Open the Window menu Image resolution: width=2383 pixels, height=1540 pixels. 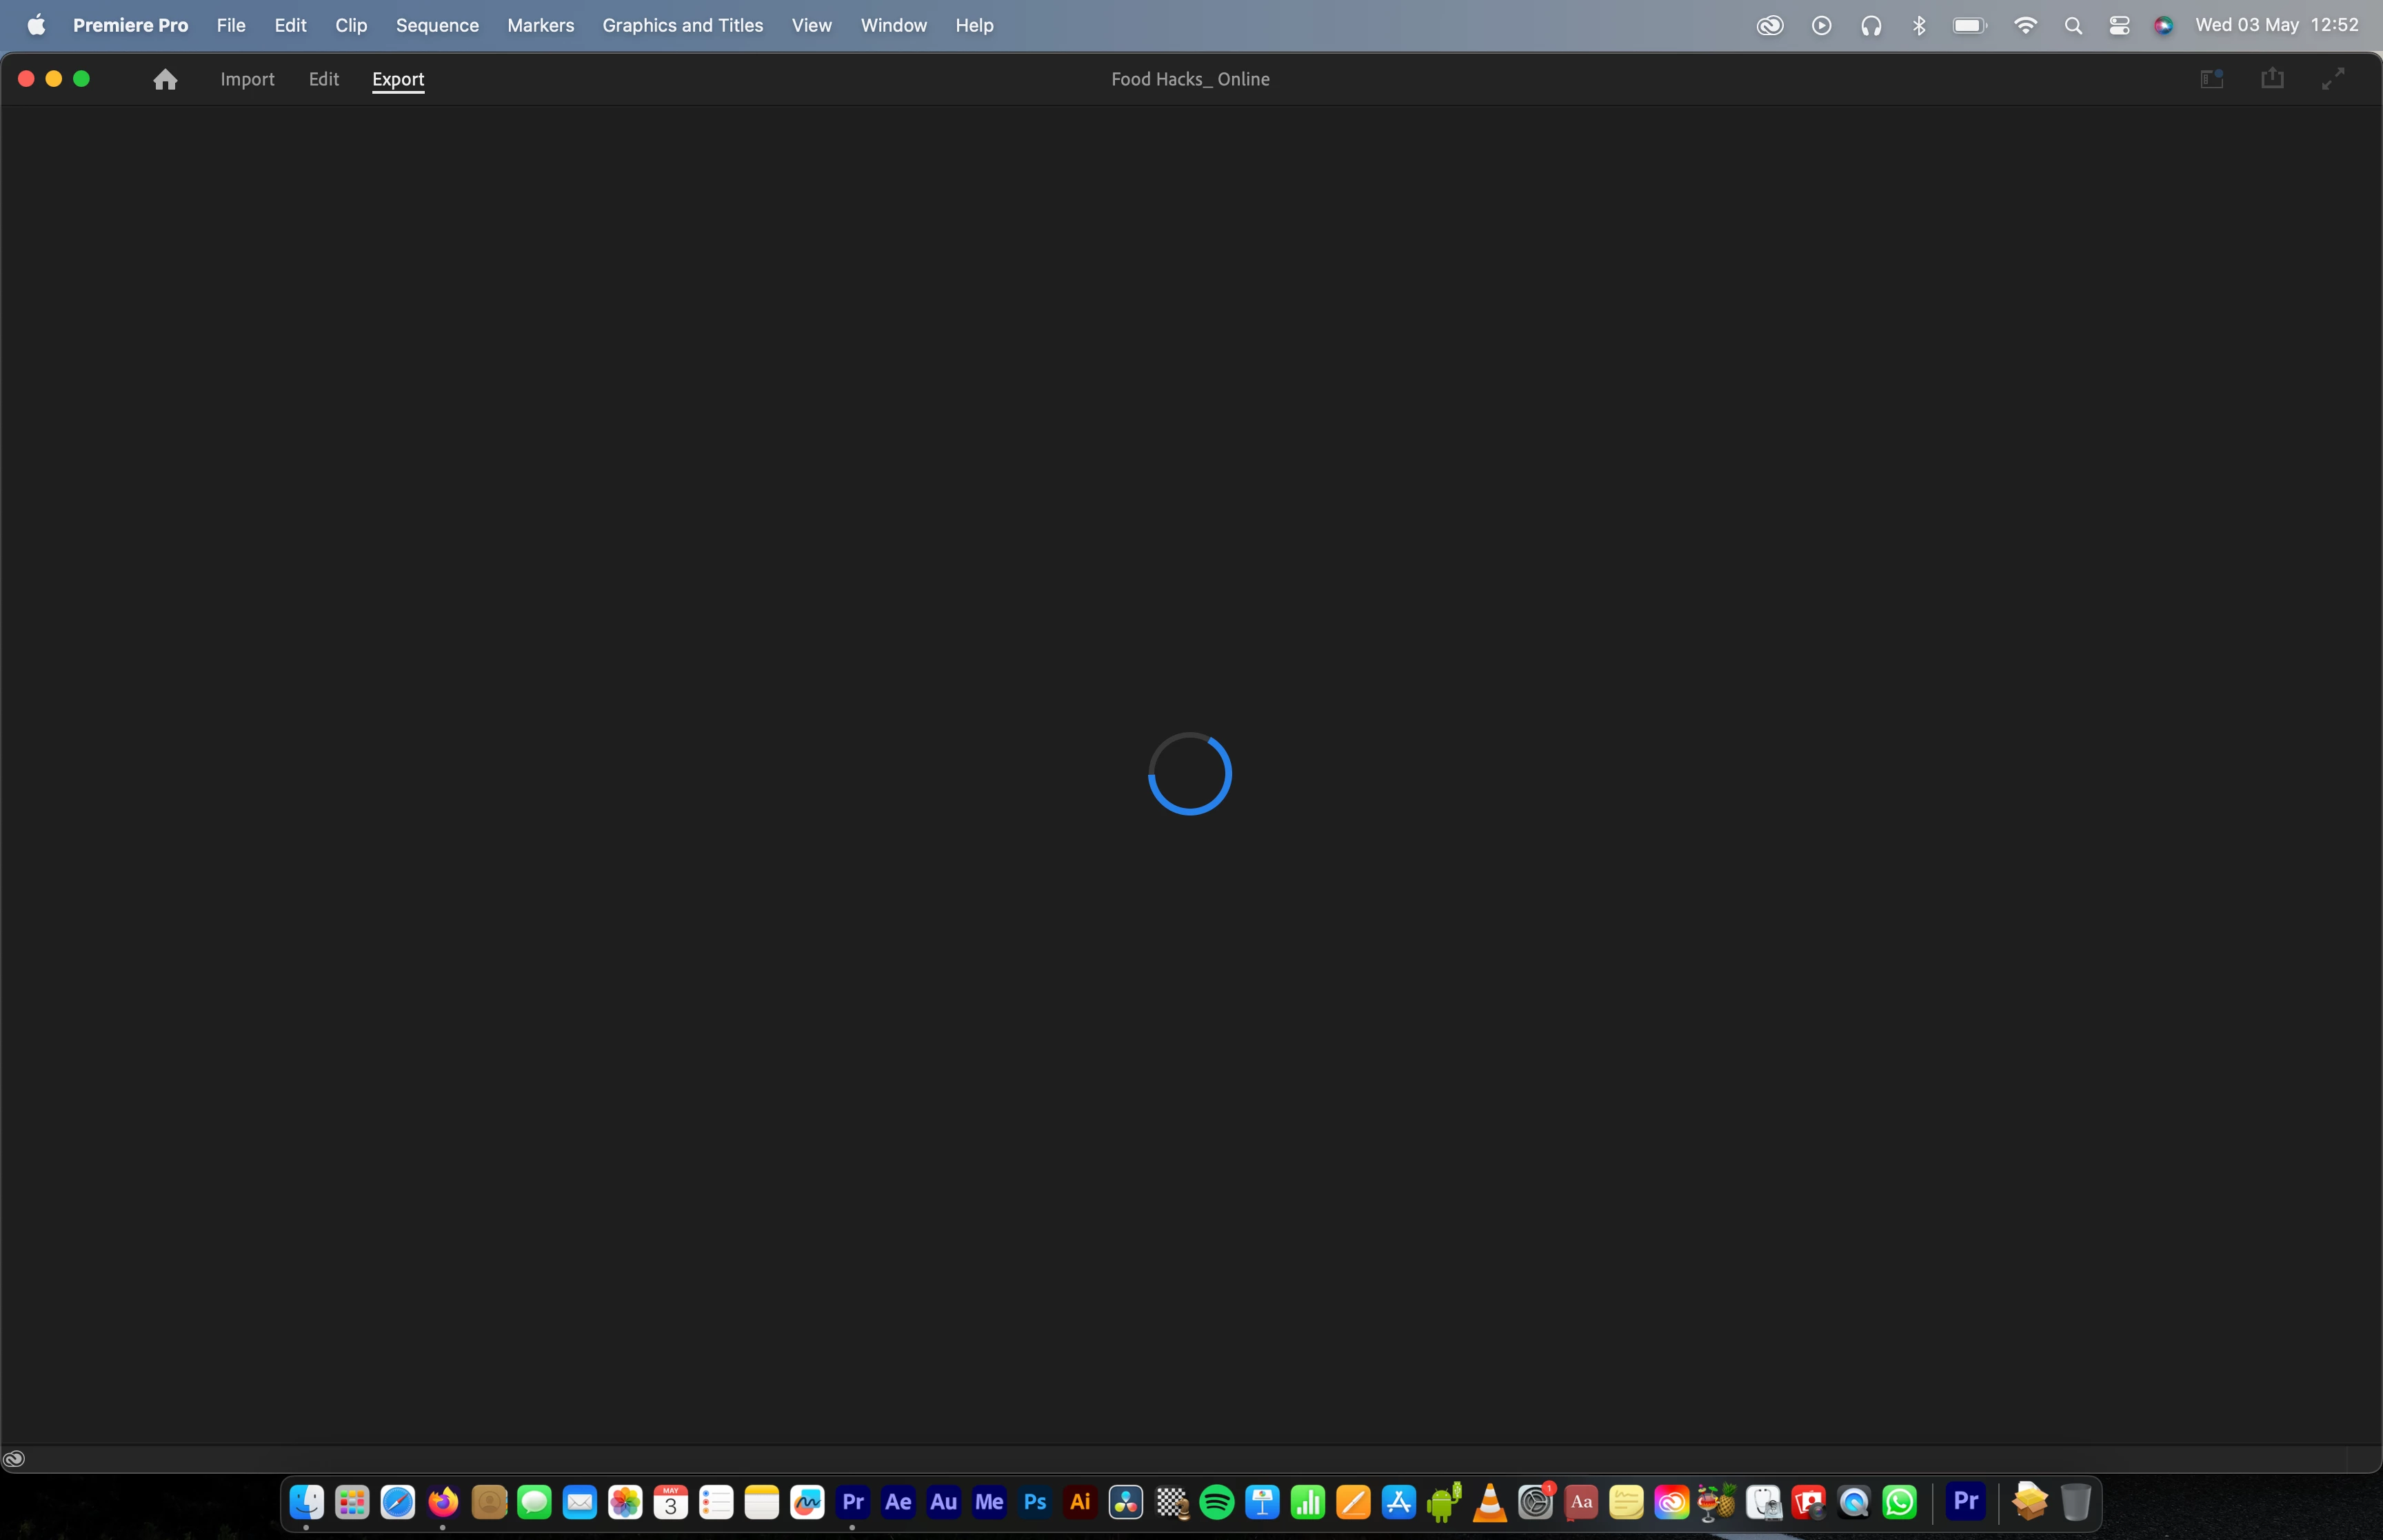893,25
